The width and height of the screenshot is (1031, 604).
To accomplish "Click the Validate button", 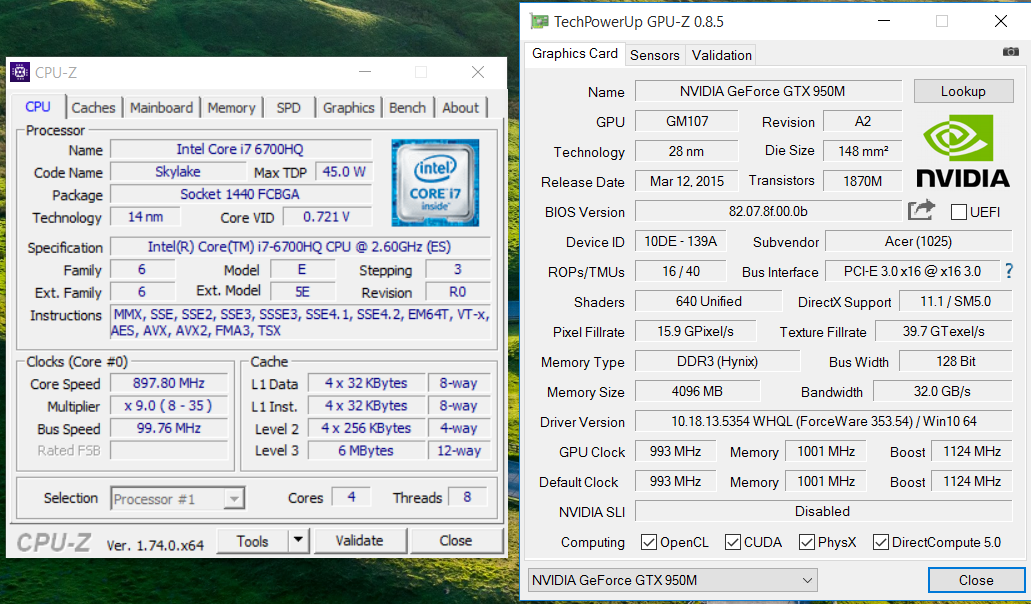I will click(x=359, y=541).
